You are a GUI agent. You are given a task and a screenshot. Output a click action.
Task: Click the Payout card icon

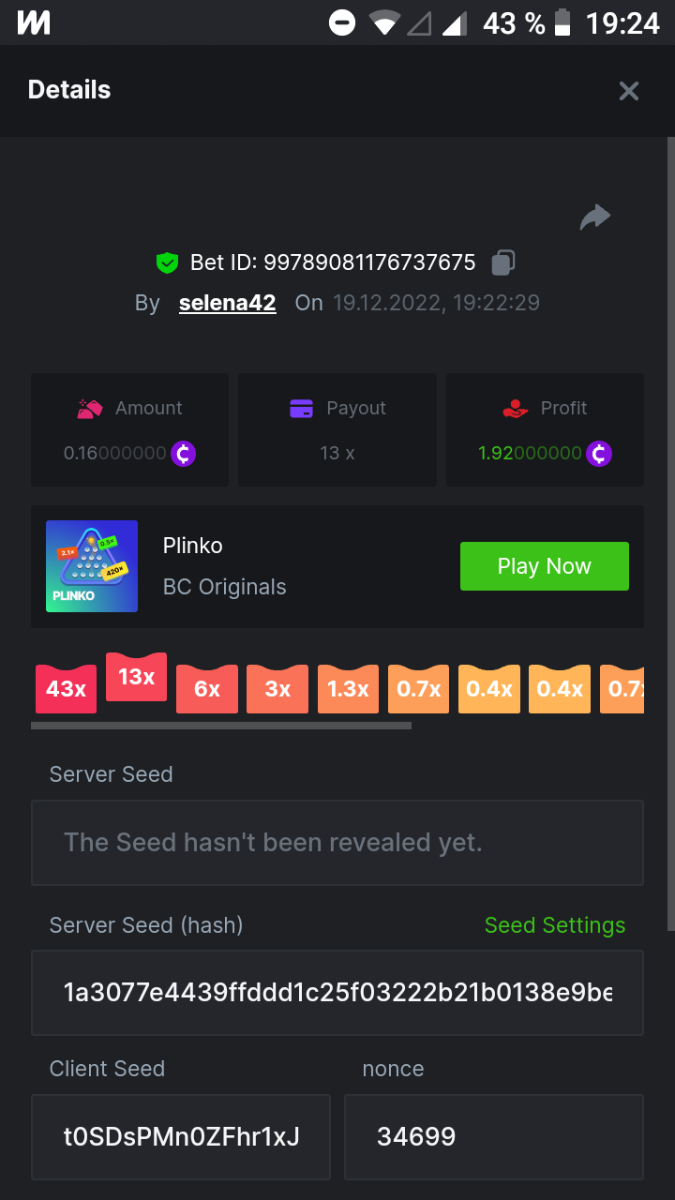coord(301,408)
